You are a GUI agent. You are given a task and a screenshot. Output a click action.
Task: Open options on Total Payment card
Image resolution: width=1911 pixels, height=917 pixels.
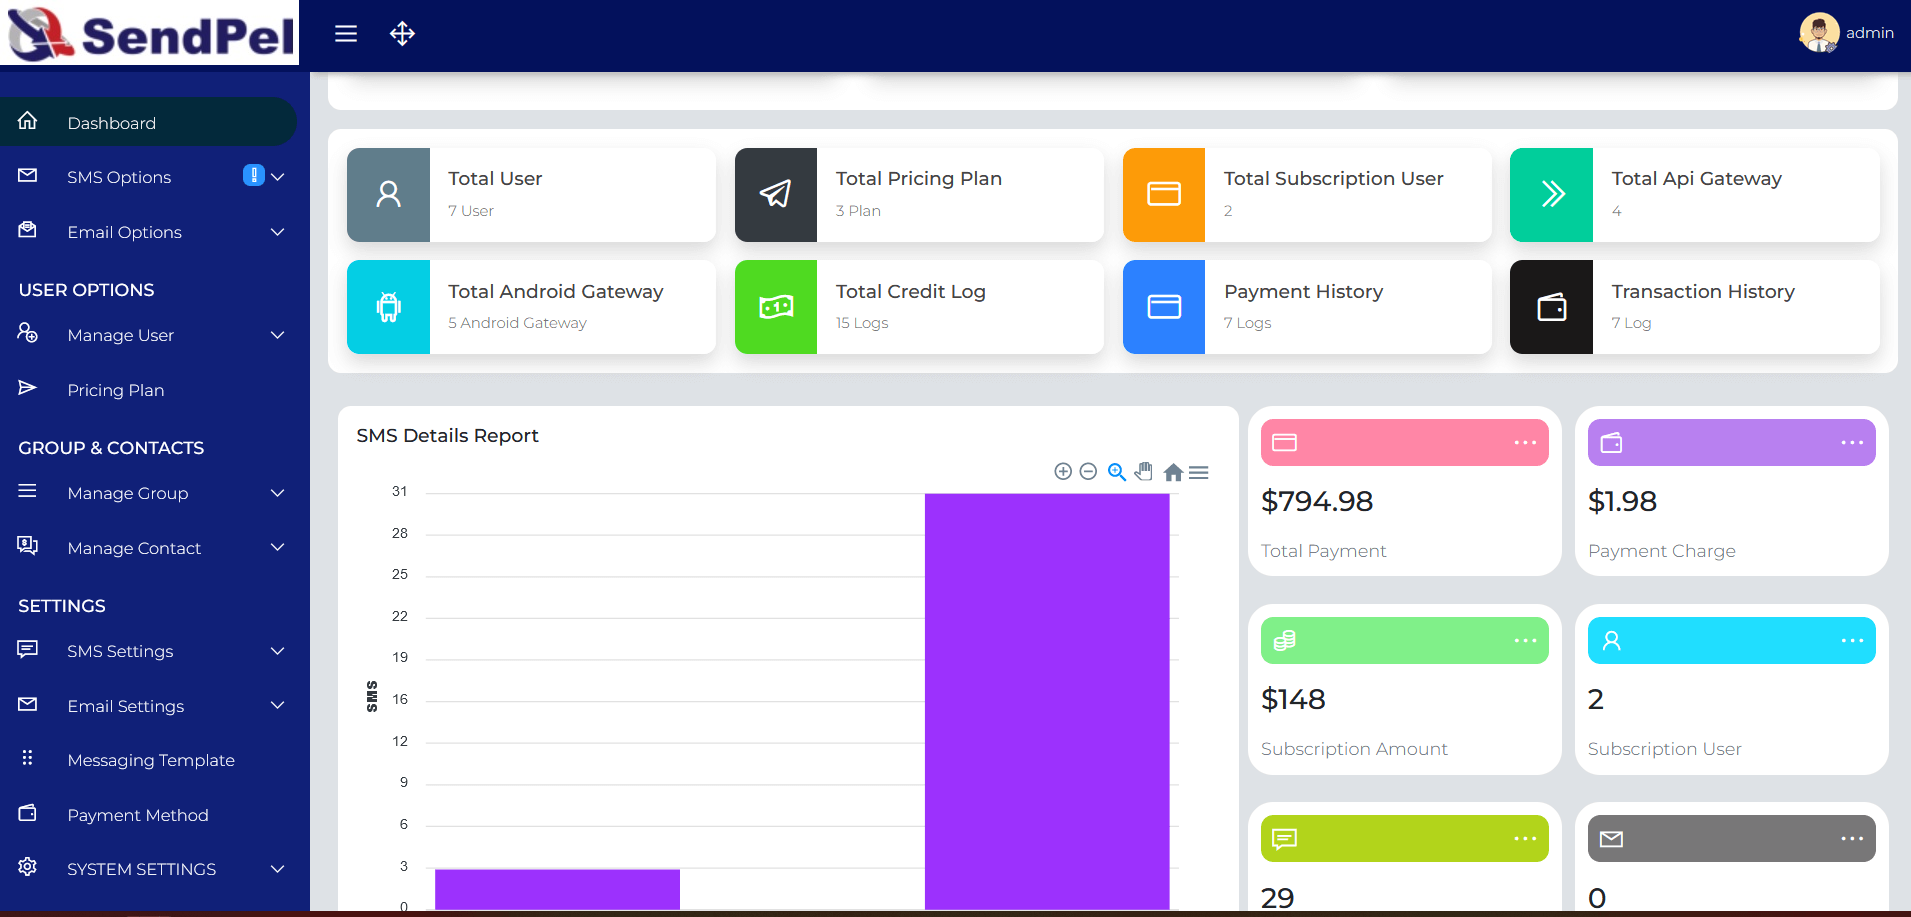click(x=1524, y=443)
